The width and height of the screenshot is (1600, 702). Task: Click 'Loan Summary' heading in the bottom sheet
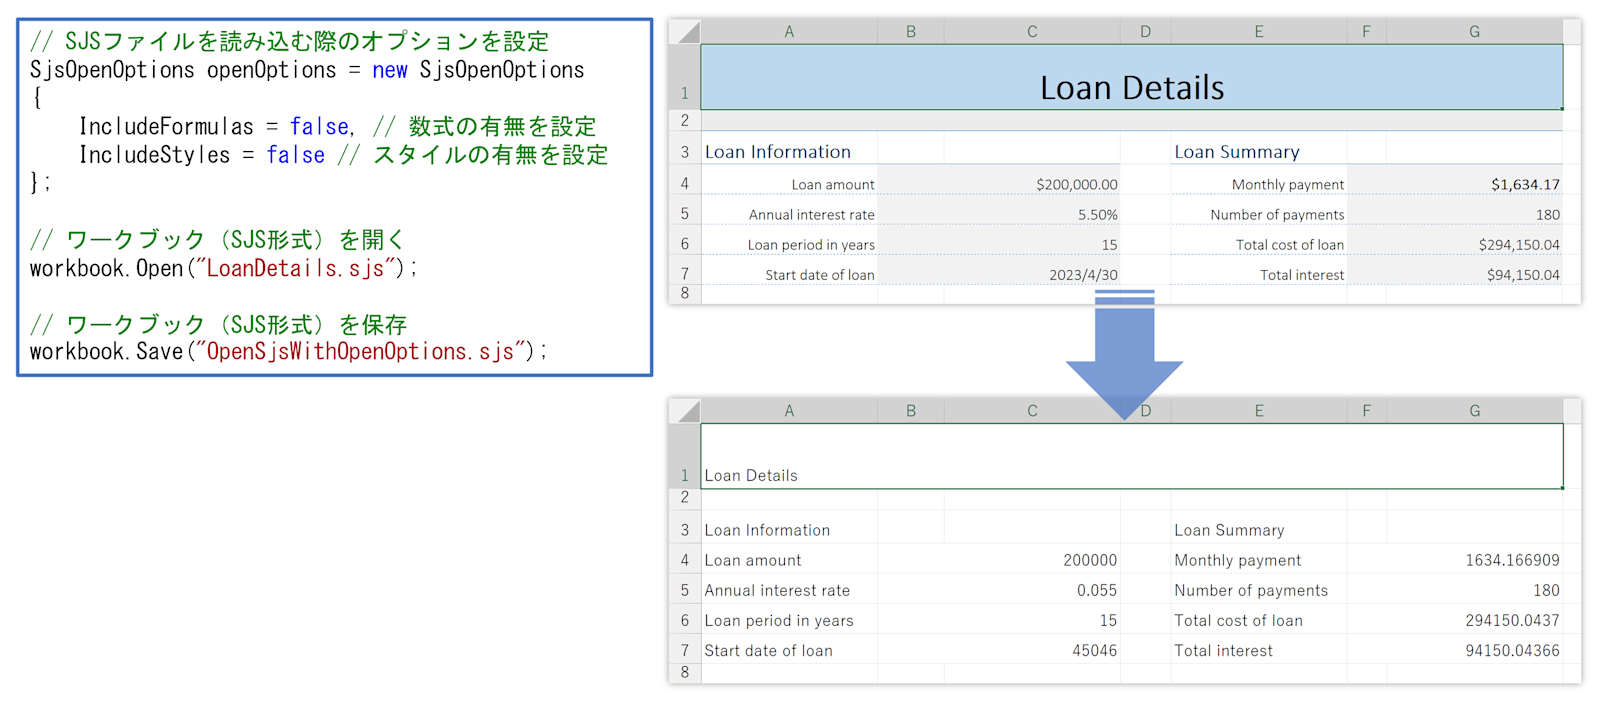point(1229,530)
